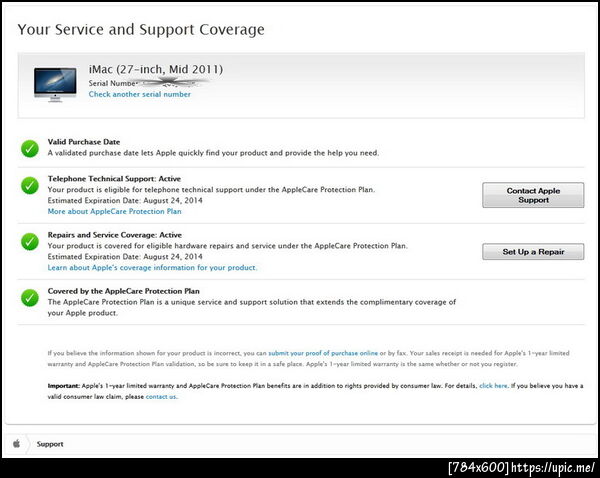Click the 'contact us' link
The width and height of the screenshot is (600, 478).
pos(161,396)
